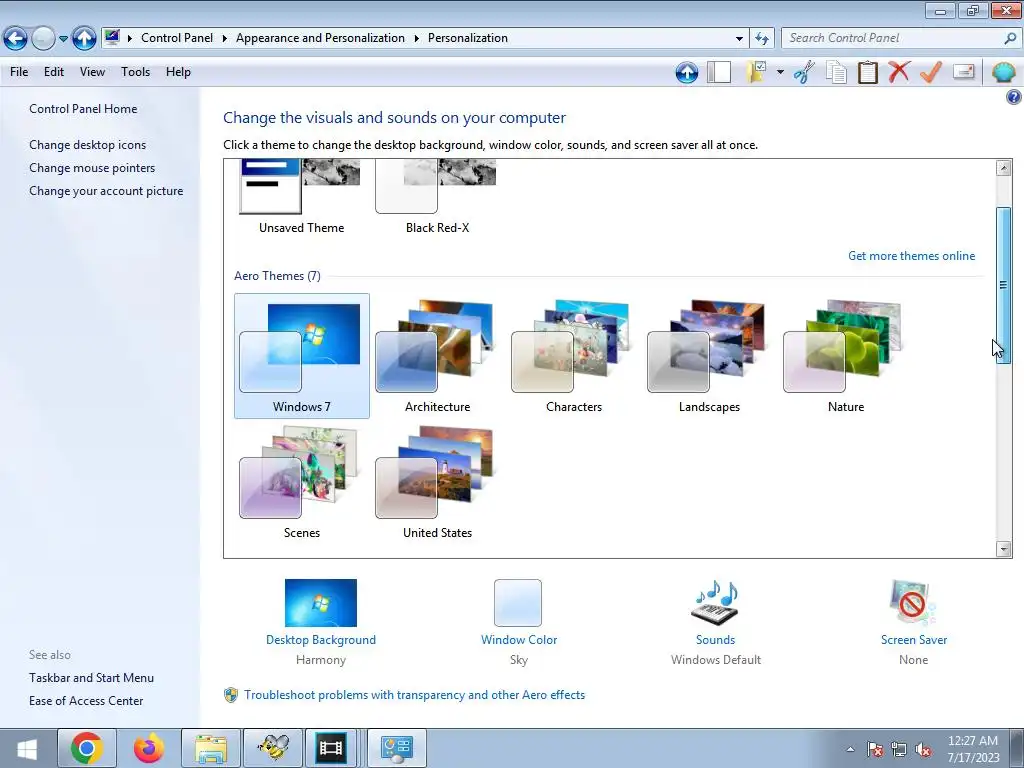This screenshot has height=768, width=1024.
Task: Click Get more themes online
Action: coord(911,256)
